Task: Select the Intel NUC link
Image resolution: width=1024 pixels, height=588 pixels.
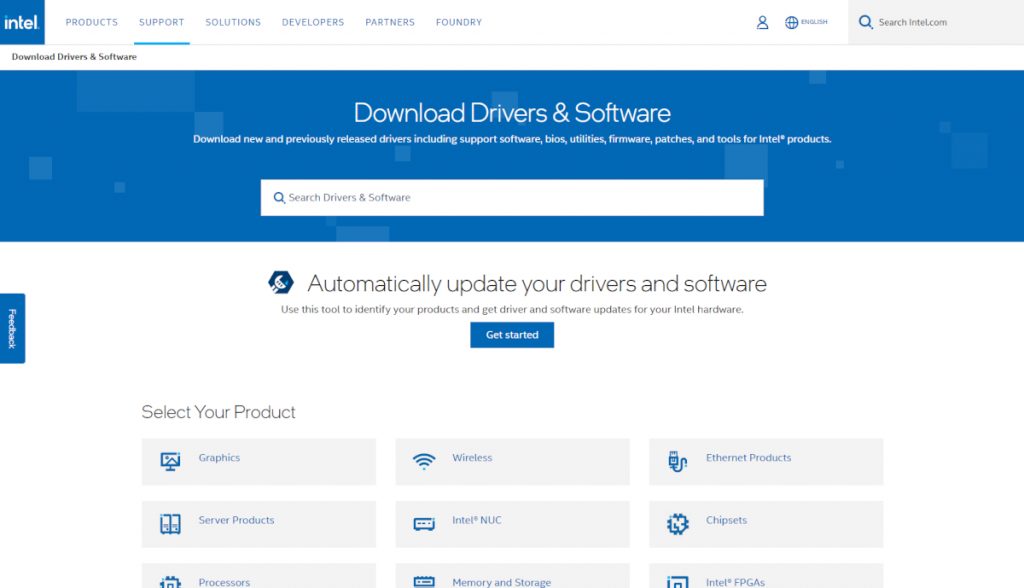Action: 477,520
